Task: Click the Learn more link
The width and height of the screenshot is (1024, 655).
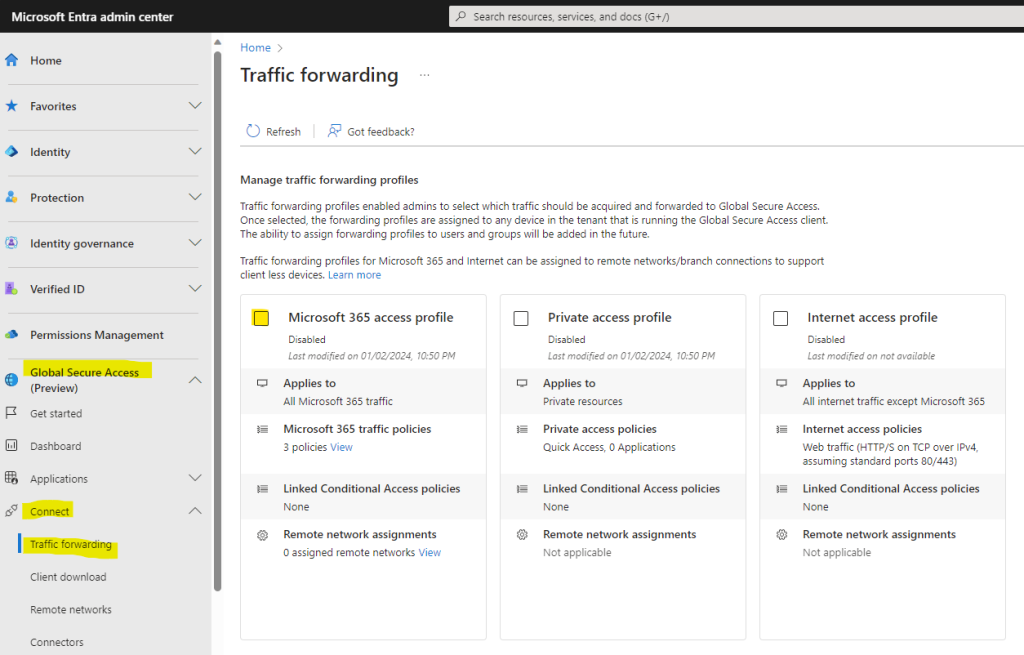Action: click(354, 275)
